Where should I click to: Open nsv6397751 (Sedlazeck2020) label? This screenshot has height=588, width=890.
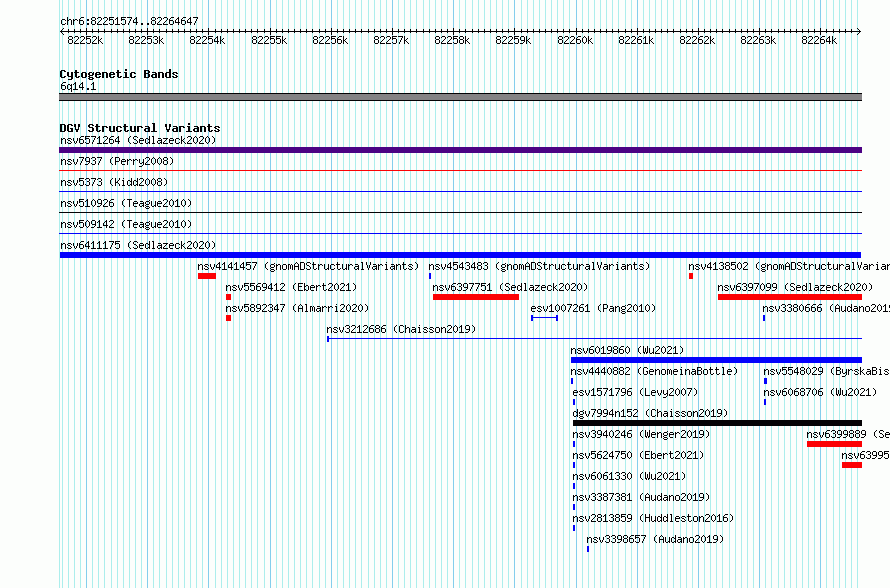point(510,287)
